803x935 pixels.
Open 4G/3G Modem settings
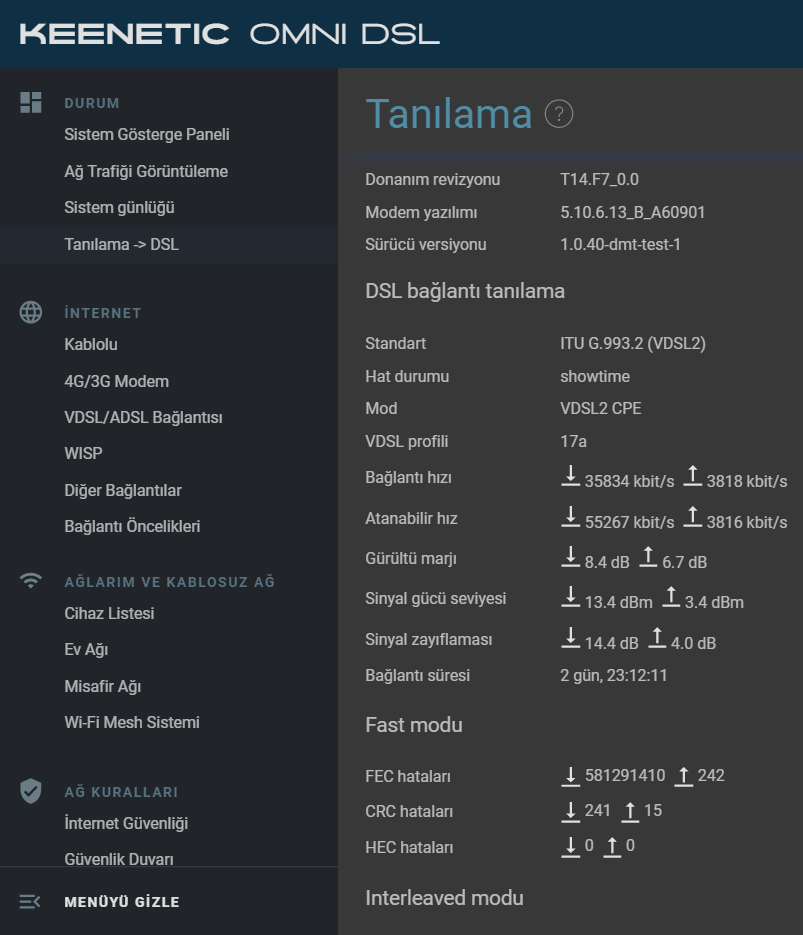point(116,382)
